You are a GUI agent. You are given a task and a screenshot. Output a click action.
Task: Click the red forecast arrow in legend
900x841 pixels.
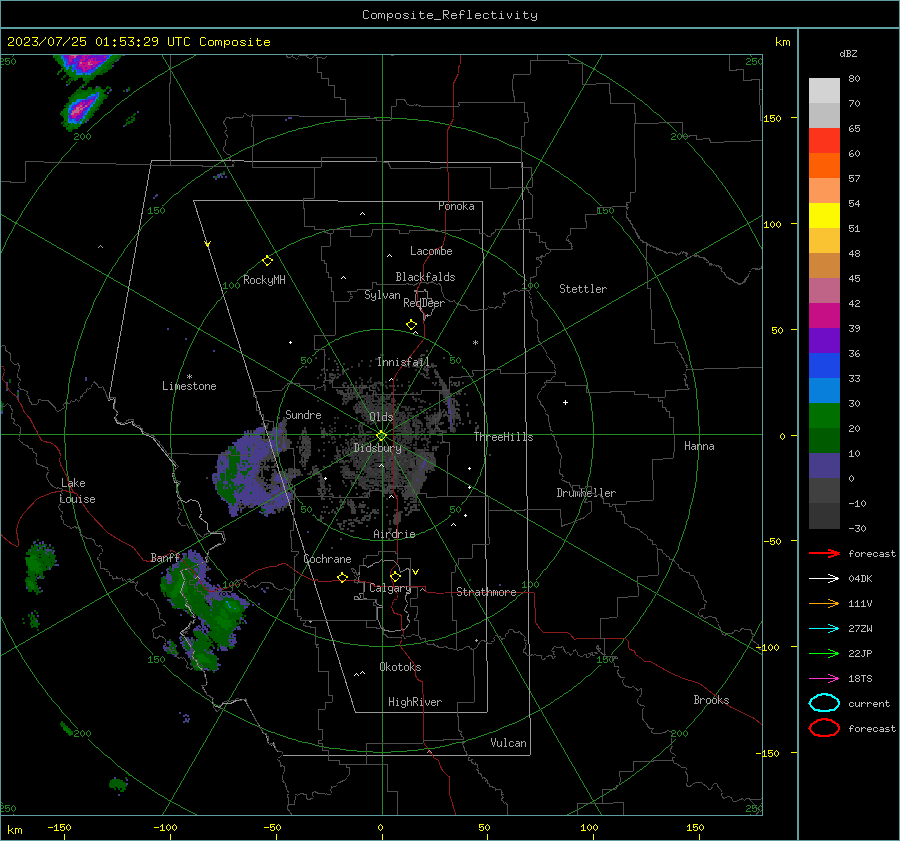click(x=824, y=553)
